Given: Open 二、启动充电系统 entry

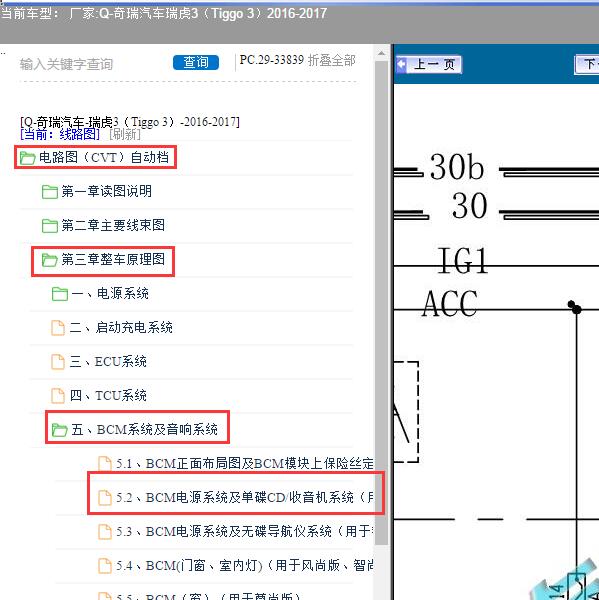Looking at the screenshot, I should 121,328.
